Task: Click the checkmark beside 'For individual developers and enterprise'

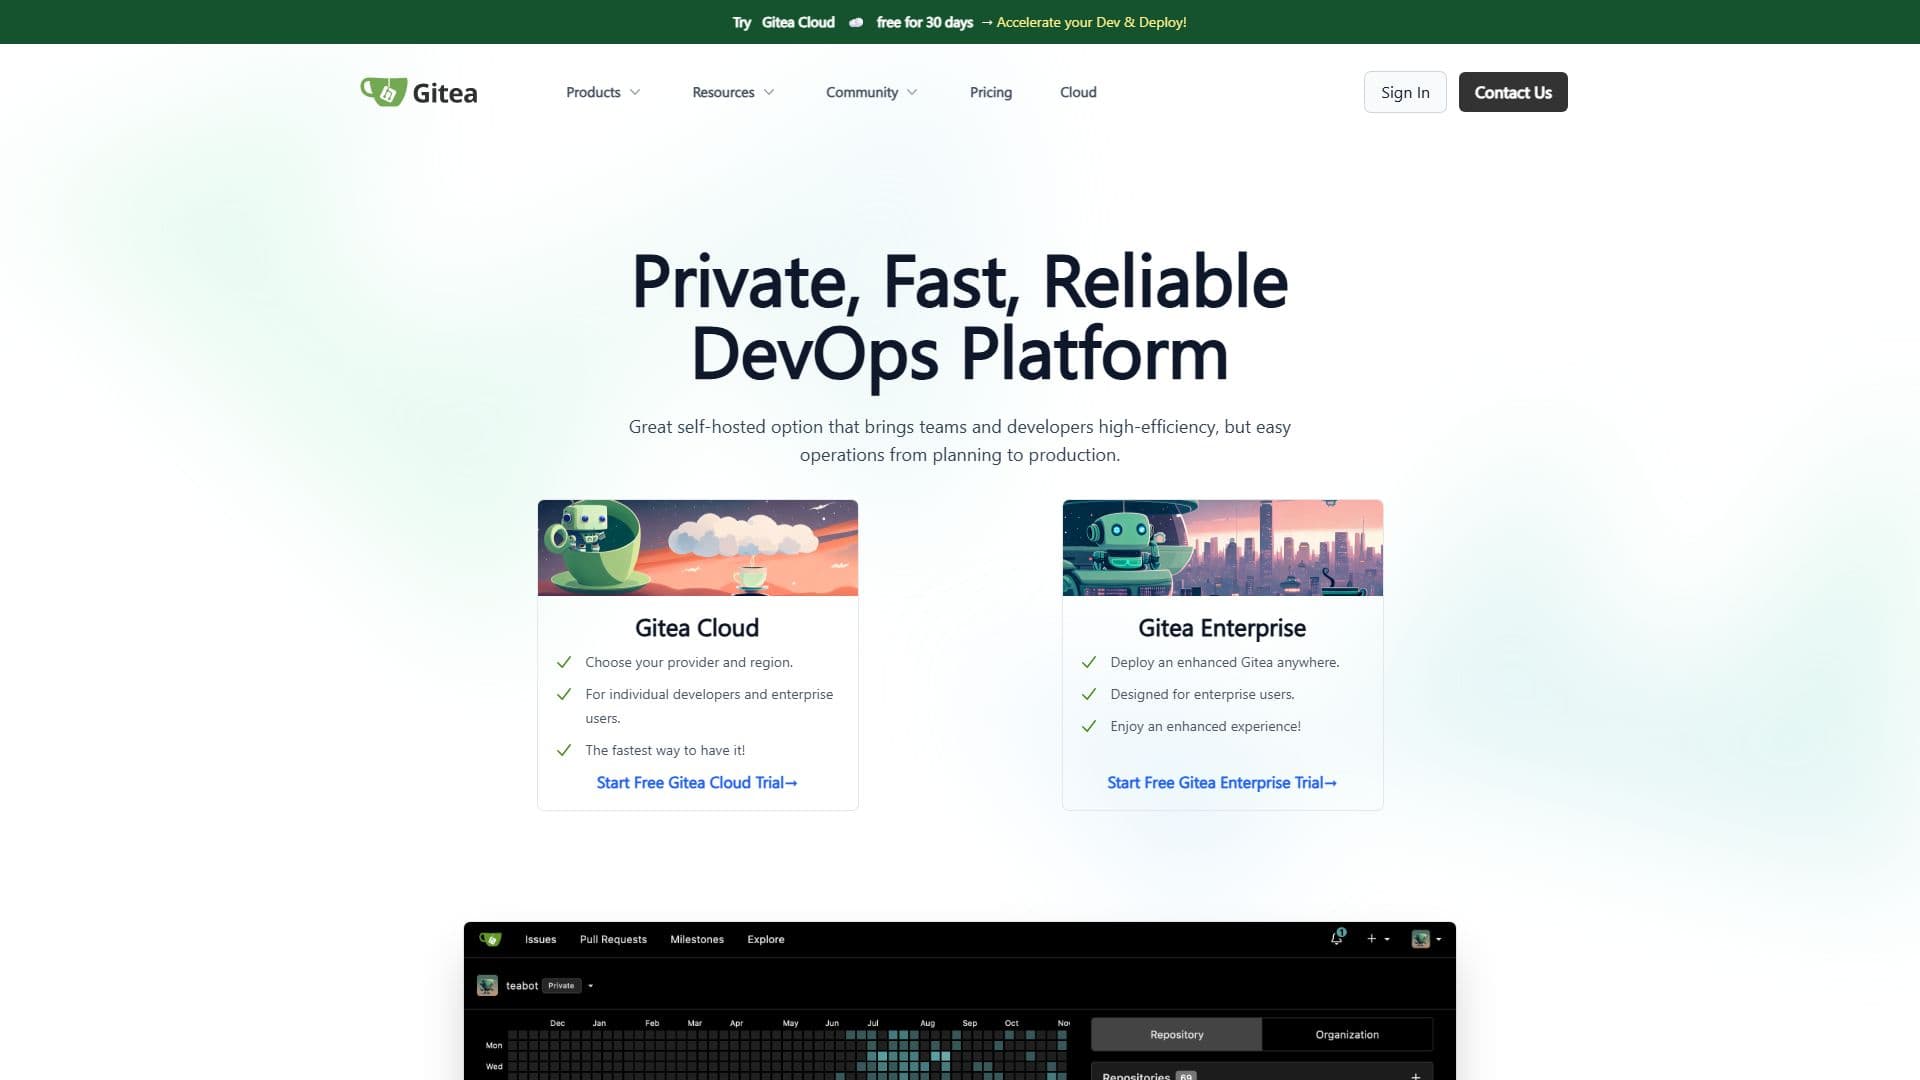Action: 564,694
